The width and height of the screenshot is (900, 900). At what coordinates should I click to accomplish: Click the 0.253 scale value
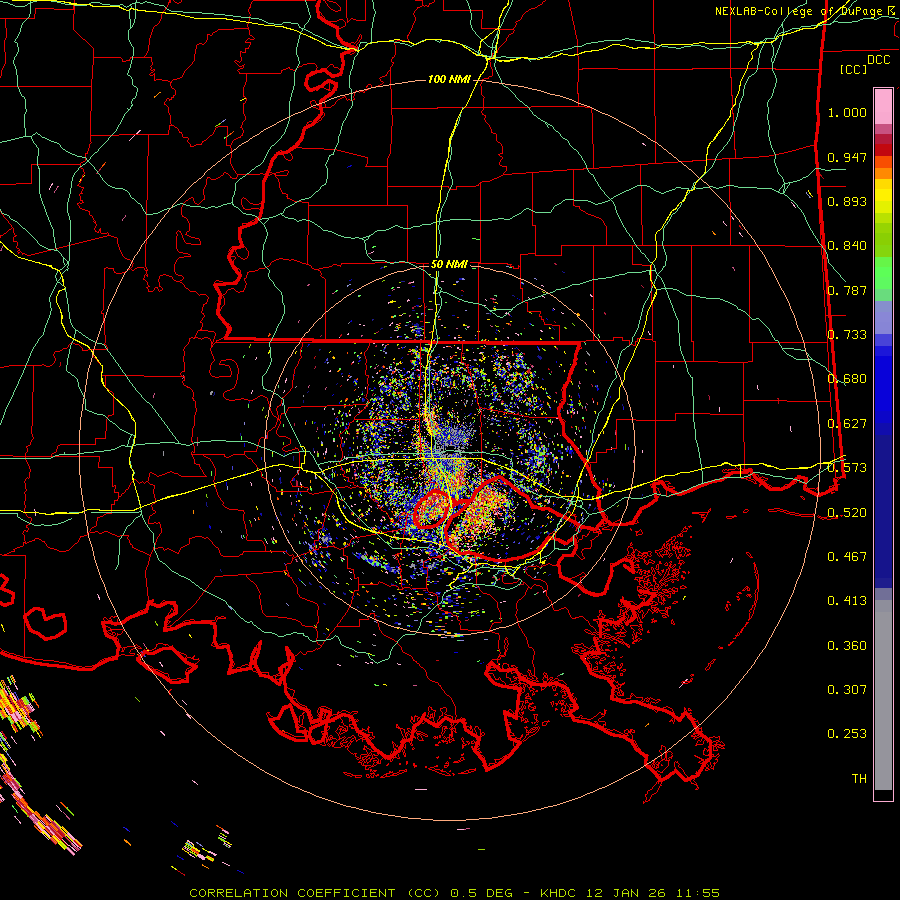[x=847, y=734]
